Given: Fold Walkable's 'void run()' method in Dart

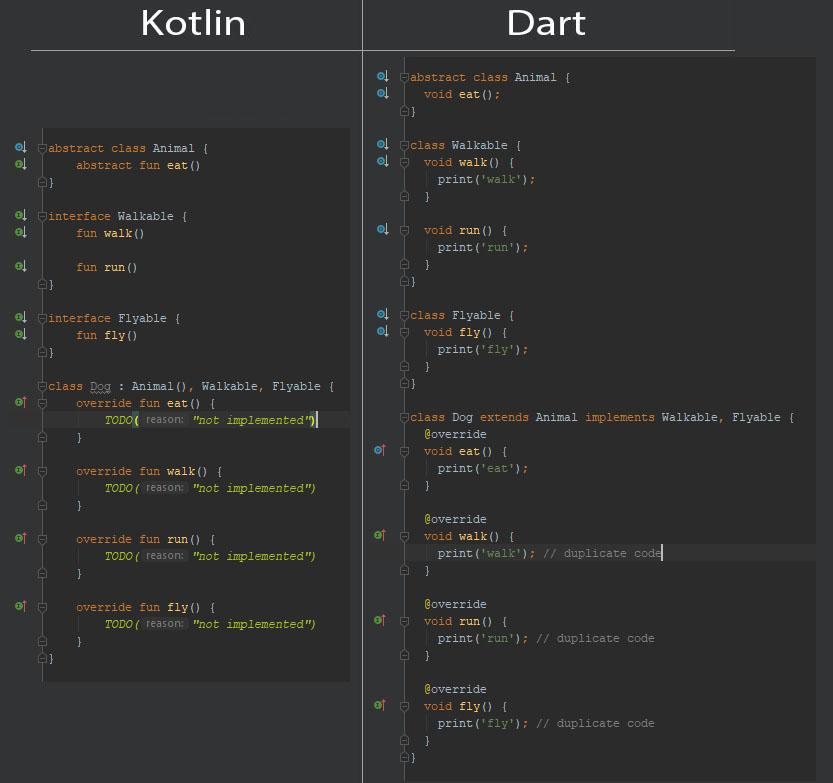Looking at the screenshot, I should pyautogui.click(x=404, y=230).
